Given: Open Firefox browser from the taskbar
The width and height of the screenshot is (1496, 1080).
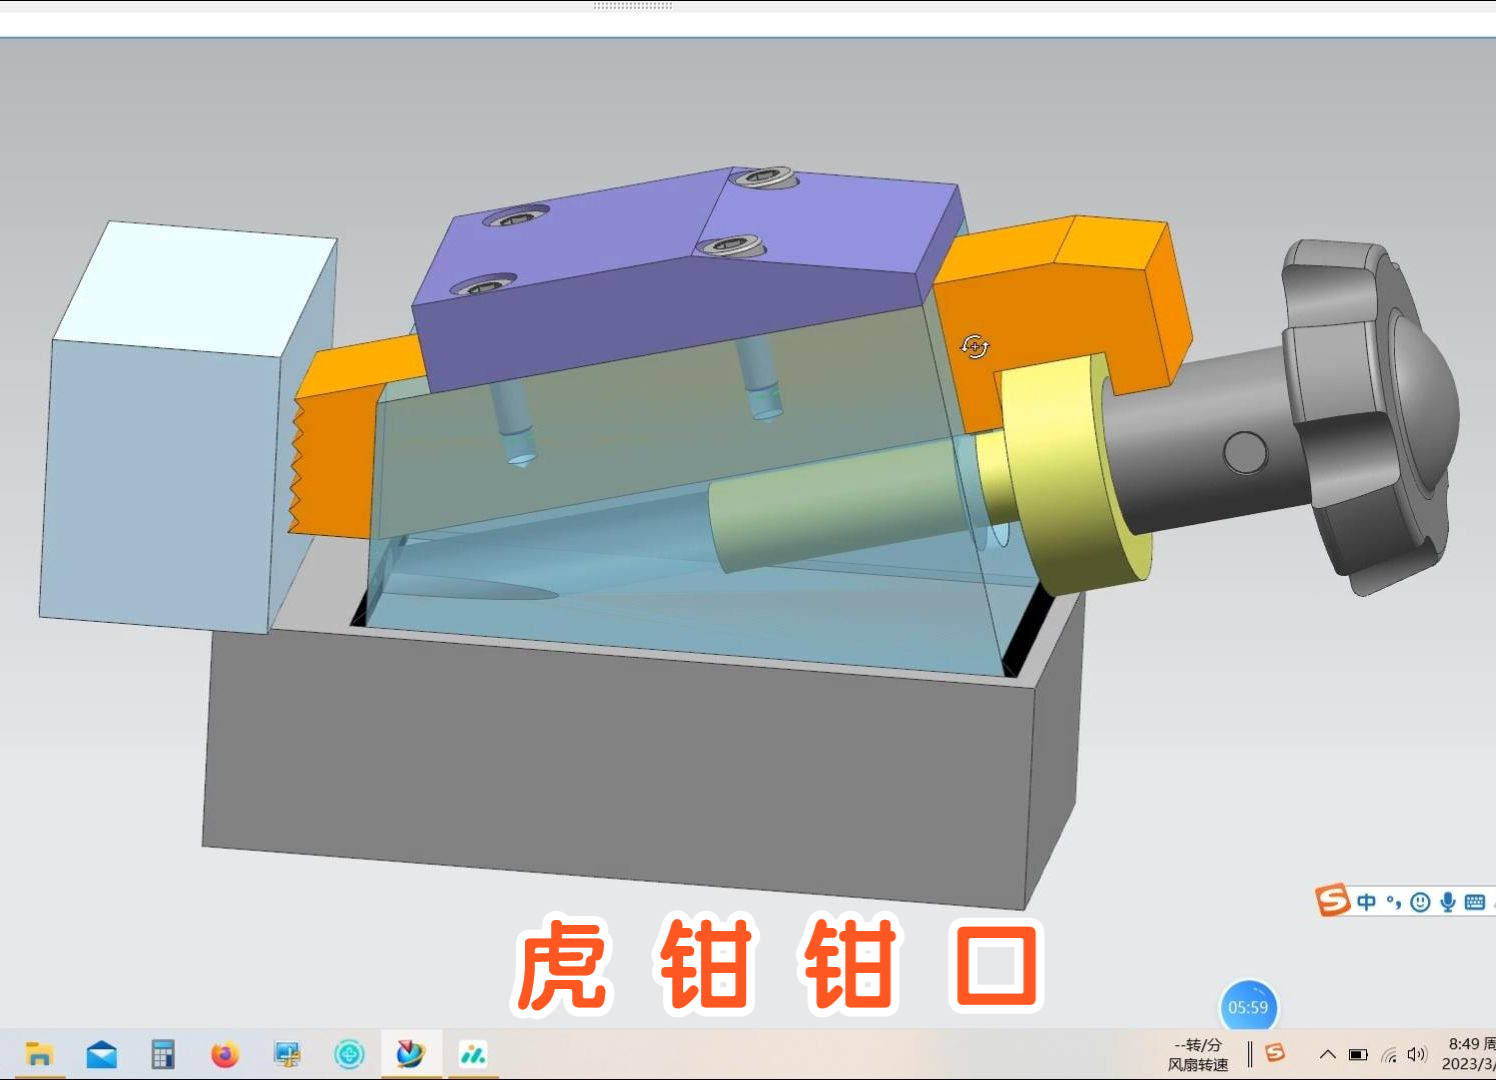Looking at the screenshot, I should (225, 1054).
